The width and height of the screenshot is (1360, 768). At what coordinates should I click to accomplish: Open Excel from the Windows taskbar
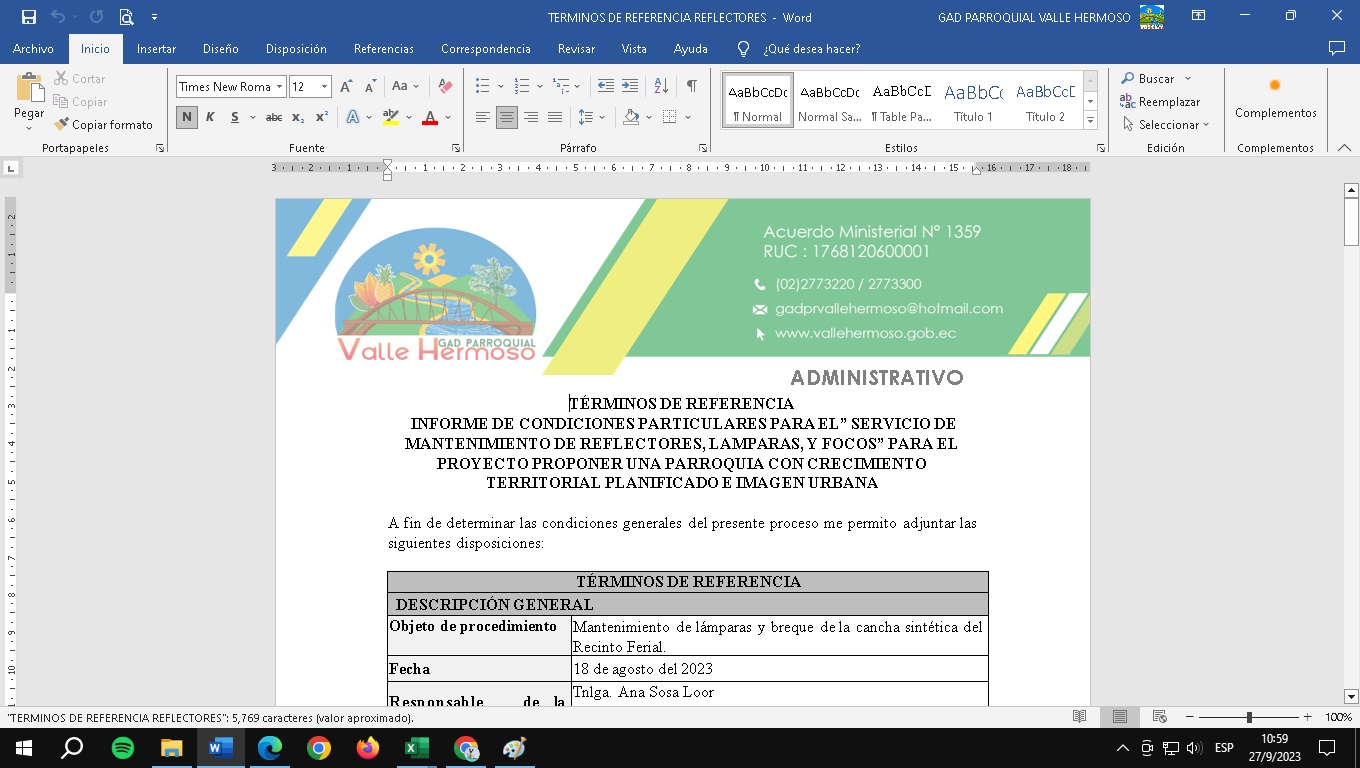tap(416, 748)
